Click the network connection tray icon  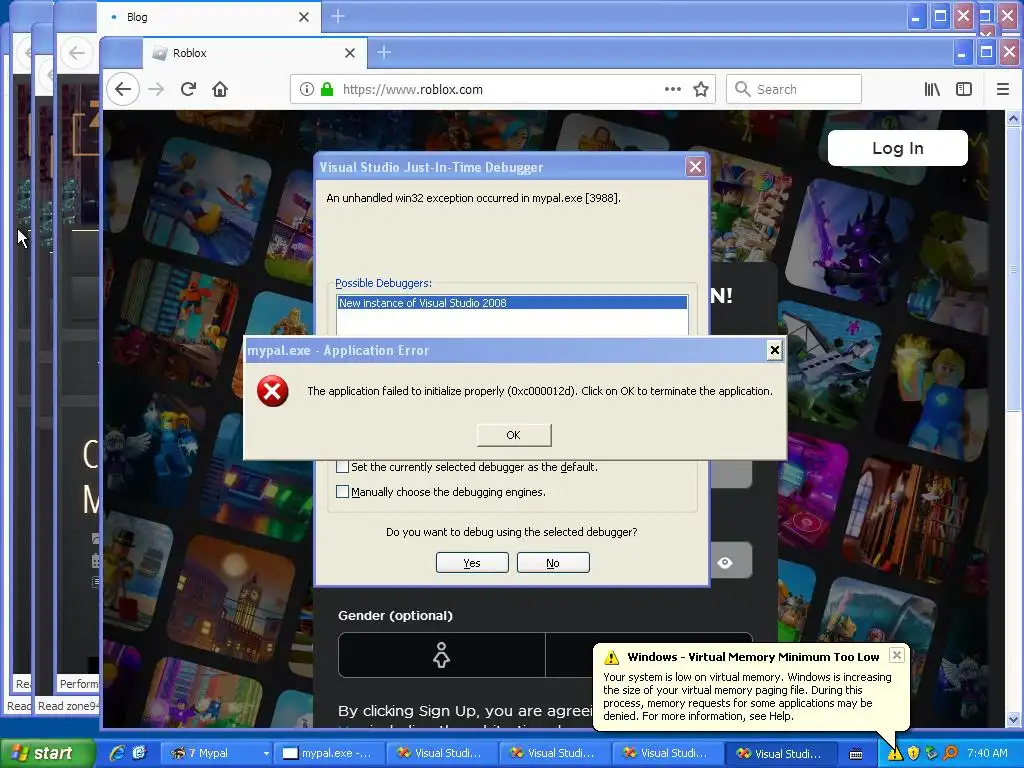[x=932, y=754]
